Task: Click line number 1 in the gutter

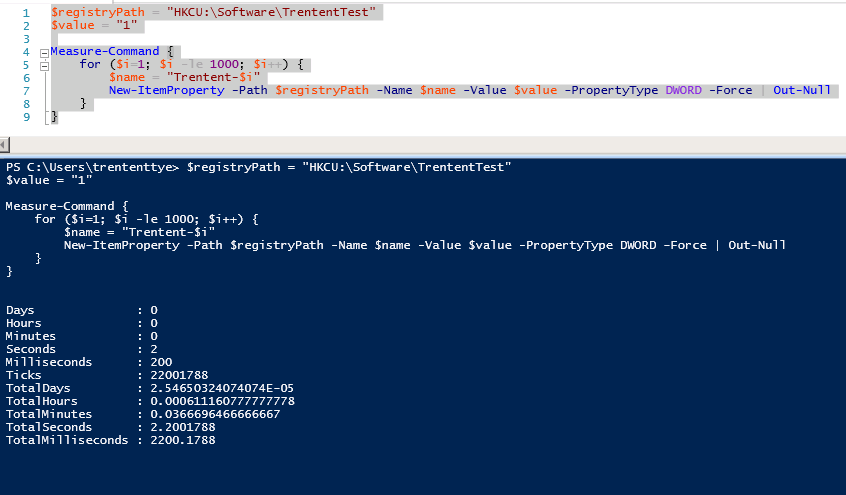Action: [25, 12]
